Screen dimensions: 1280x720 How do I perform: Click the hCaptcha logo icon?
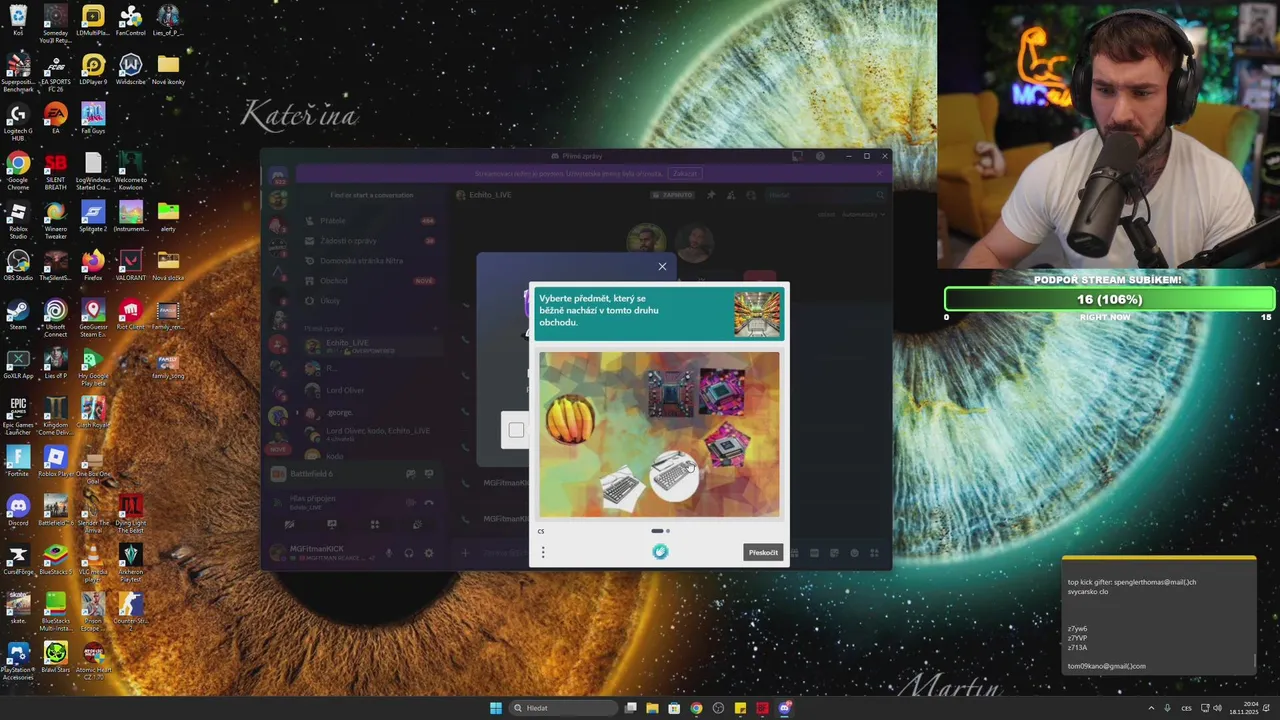click(660, 552)
